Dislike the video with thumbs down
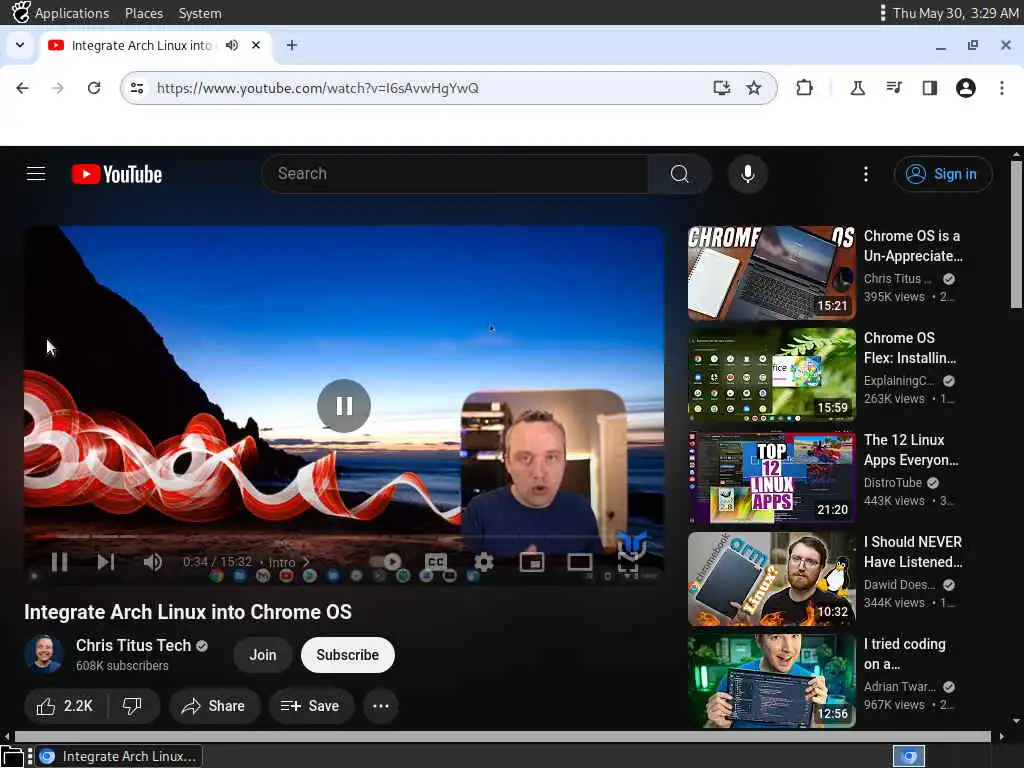Screen dimensions: 1024x768 [x=133, y=706]
